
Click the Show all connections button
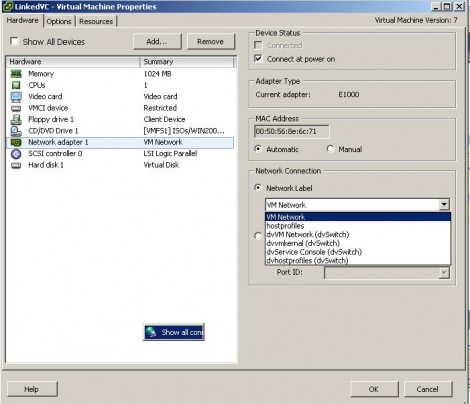(x=174, y=332)
